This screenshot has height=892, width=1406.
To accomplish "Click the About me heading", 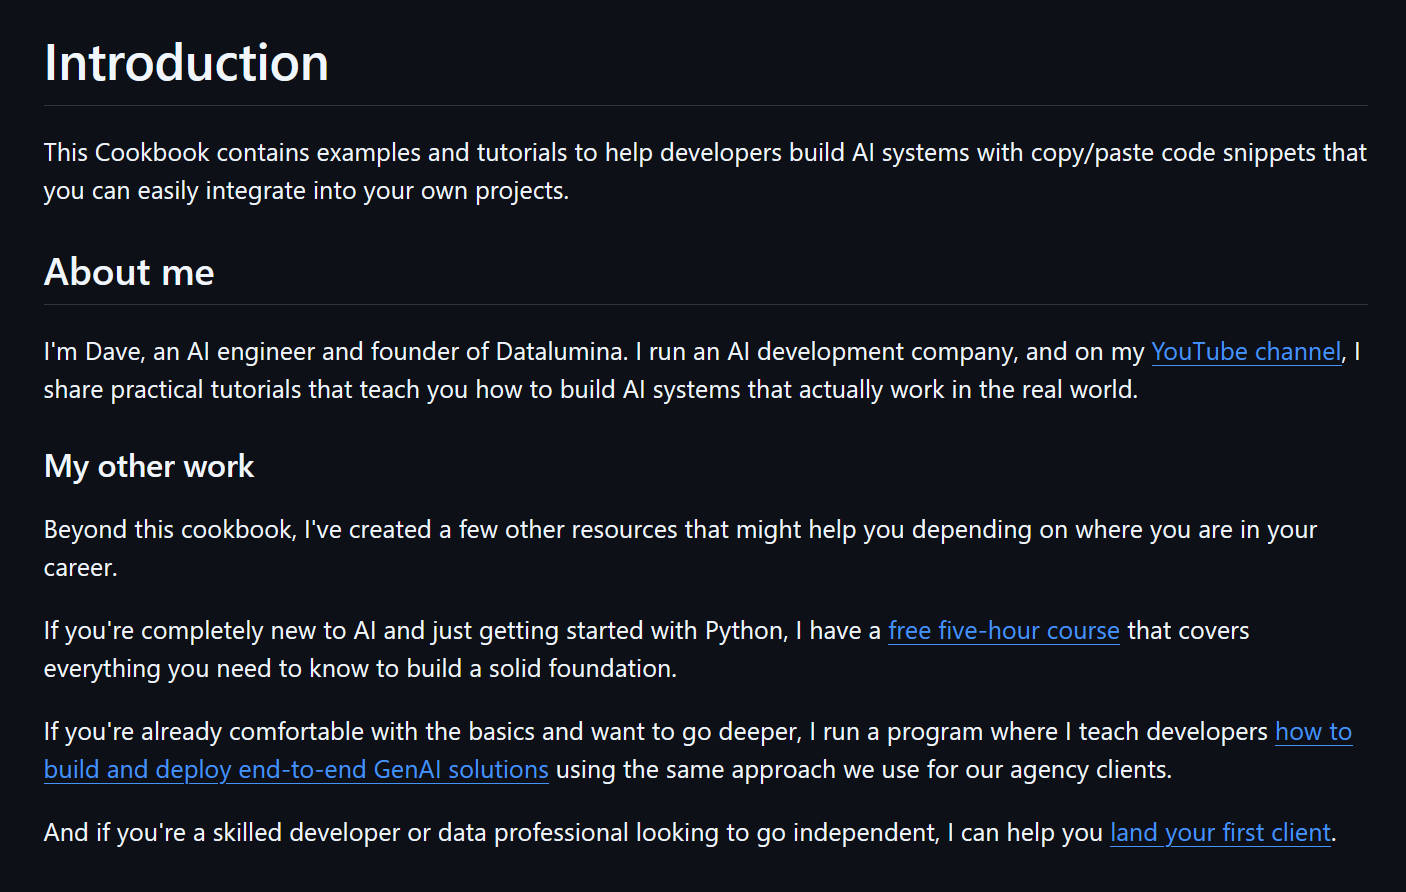I will 129,272.
